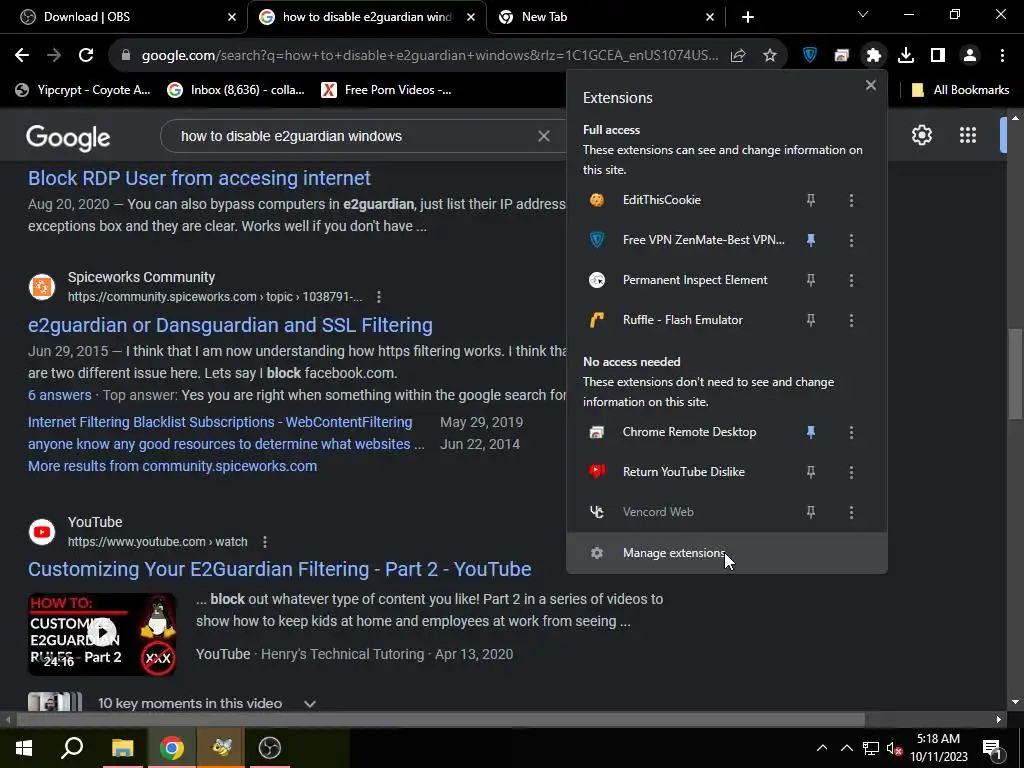The width and height of the screenshot is (1024, 768).
Task: Open more options for EditThisCookie
Action: pos(851,200)
